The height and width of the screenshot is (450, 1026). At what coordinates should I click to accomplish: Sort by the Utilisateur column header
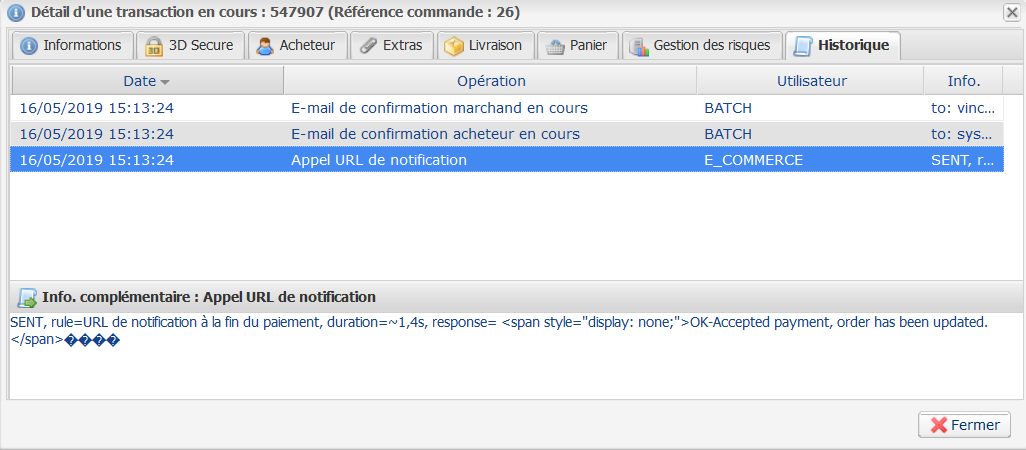pyautogui.click(x=811, y=81)
